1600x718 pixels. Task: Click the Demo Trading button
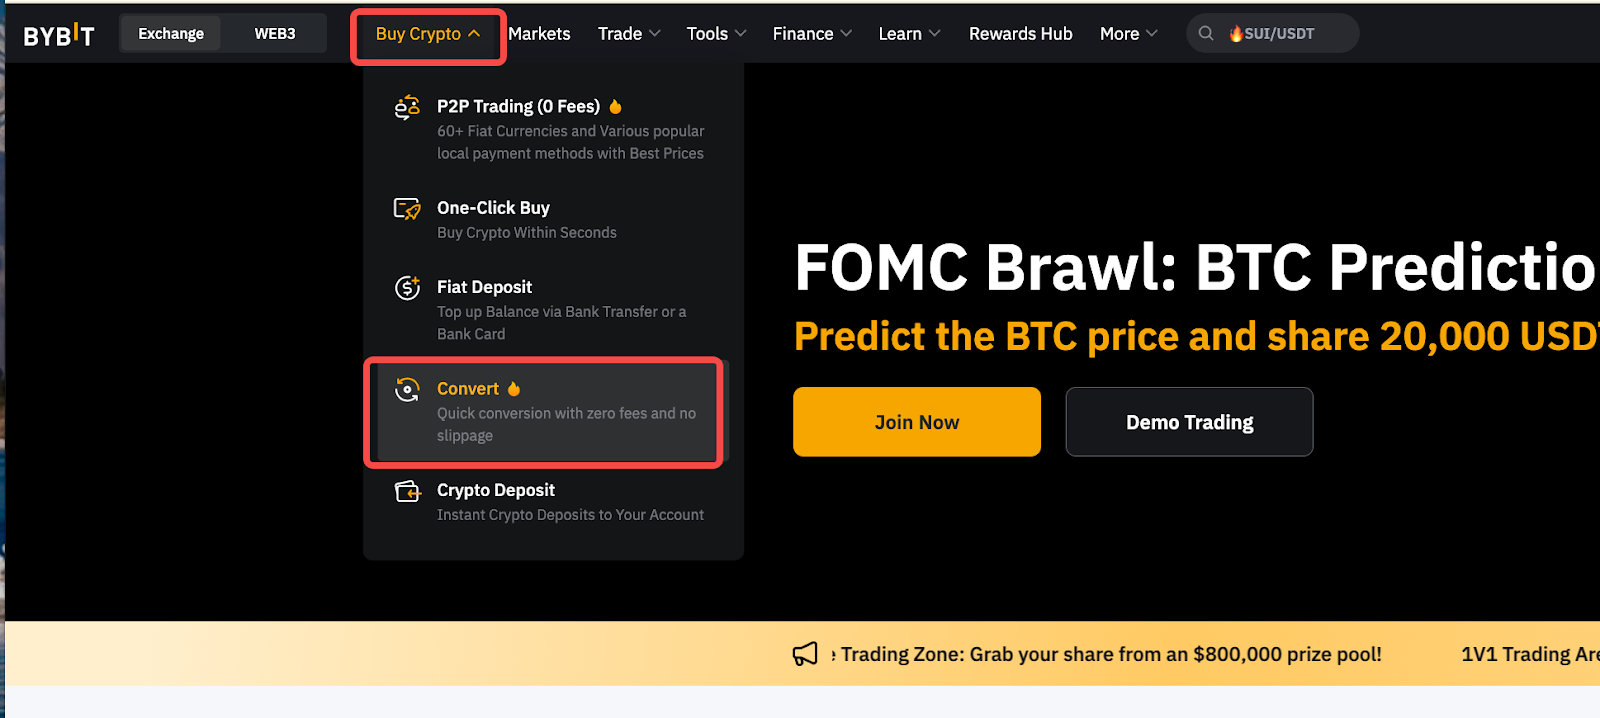pyautogui.click(x=1189, y=422)
